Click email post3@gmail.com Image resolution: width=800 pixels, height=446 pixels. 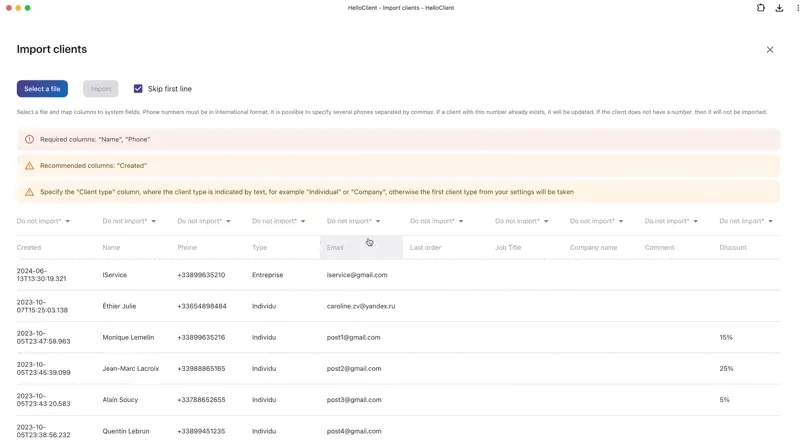click(354, 400)
